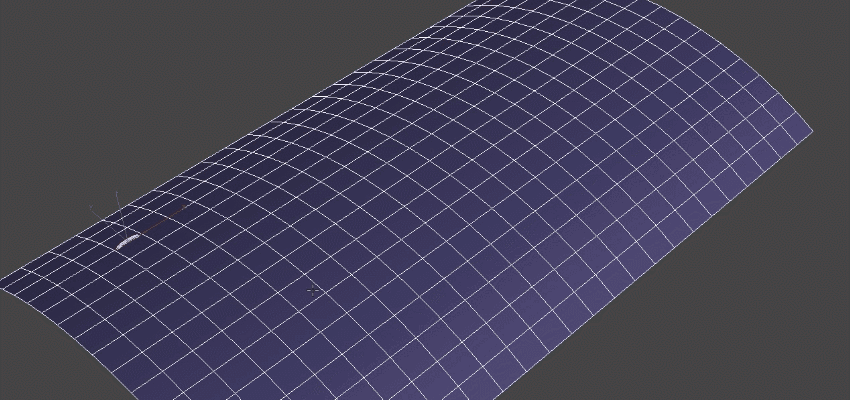Screen dimensions: 850x400
Task: Click the gizmo origin where axes meet
Action: [126, 238]
